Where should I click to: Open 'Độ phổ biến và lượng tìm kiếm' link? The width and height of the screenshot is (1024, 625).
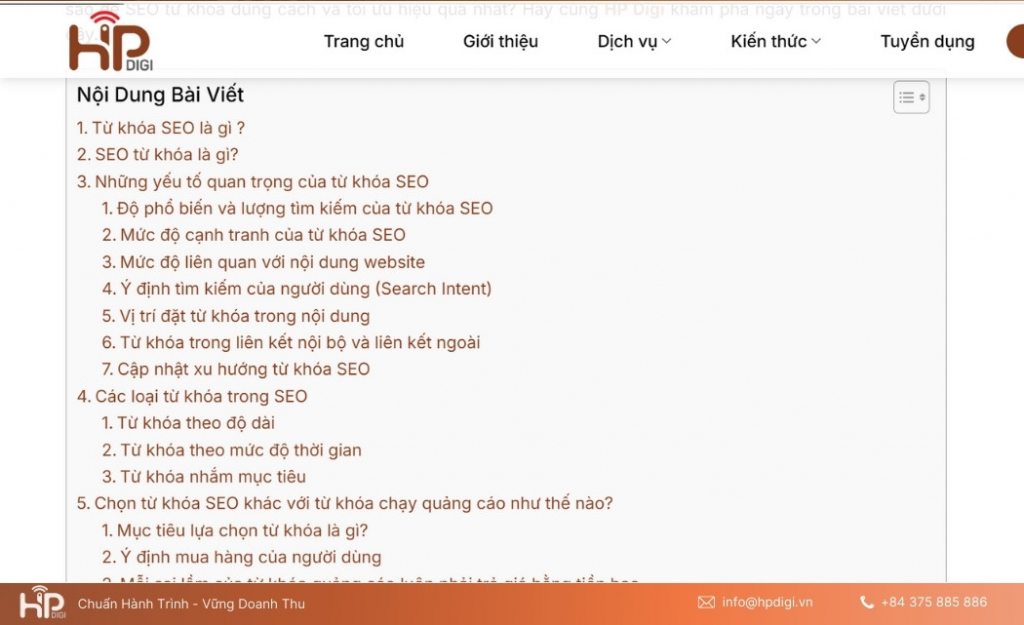click(x=297, y=208)
